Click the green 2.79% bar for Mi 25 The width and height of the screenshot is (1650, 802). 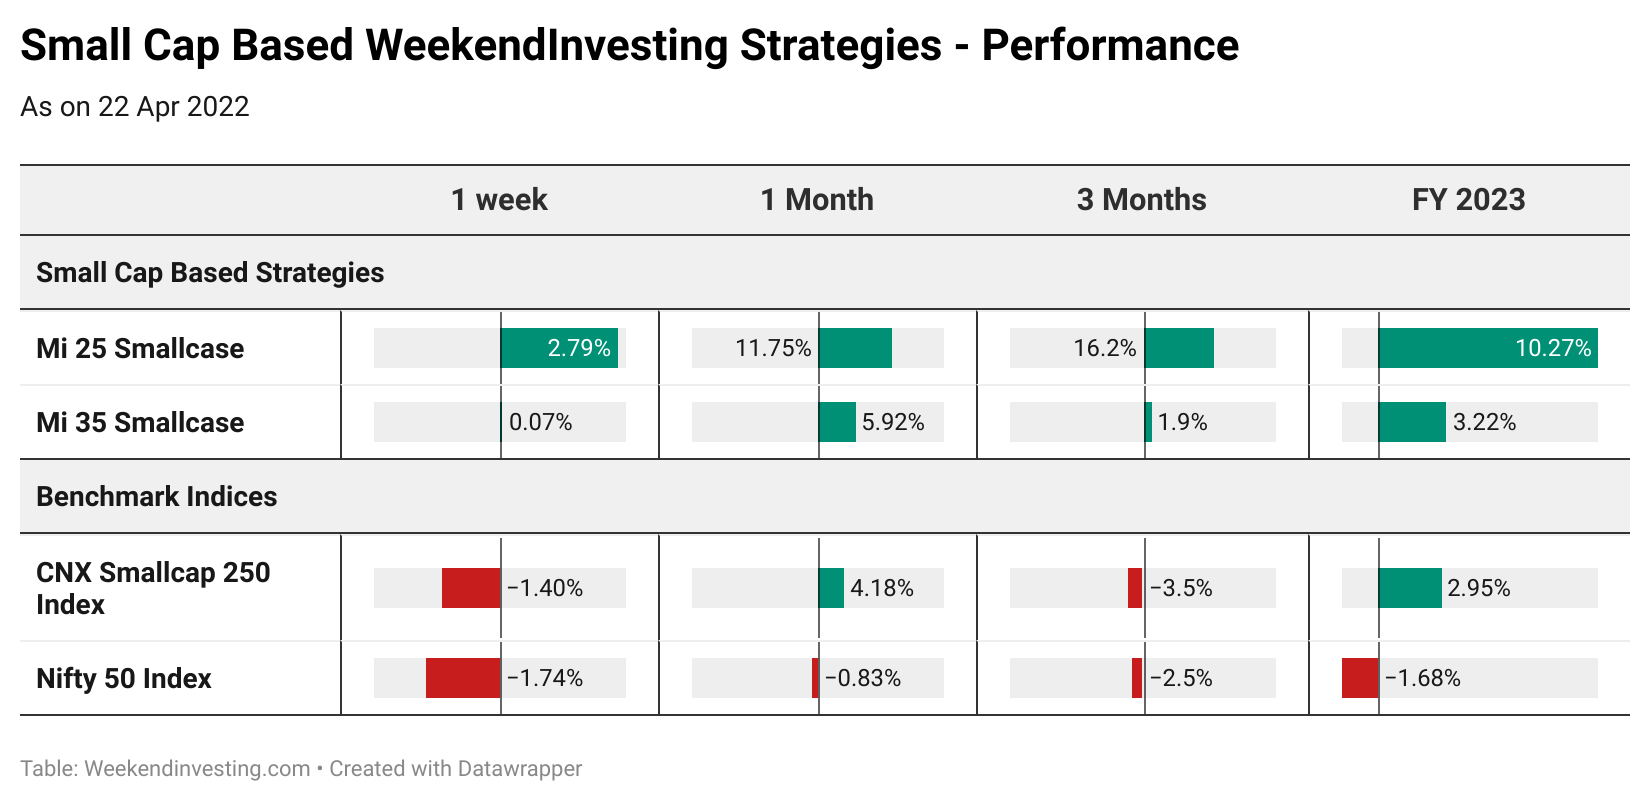[x=559, y=348]
